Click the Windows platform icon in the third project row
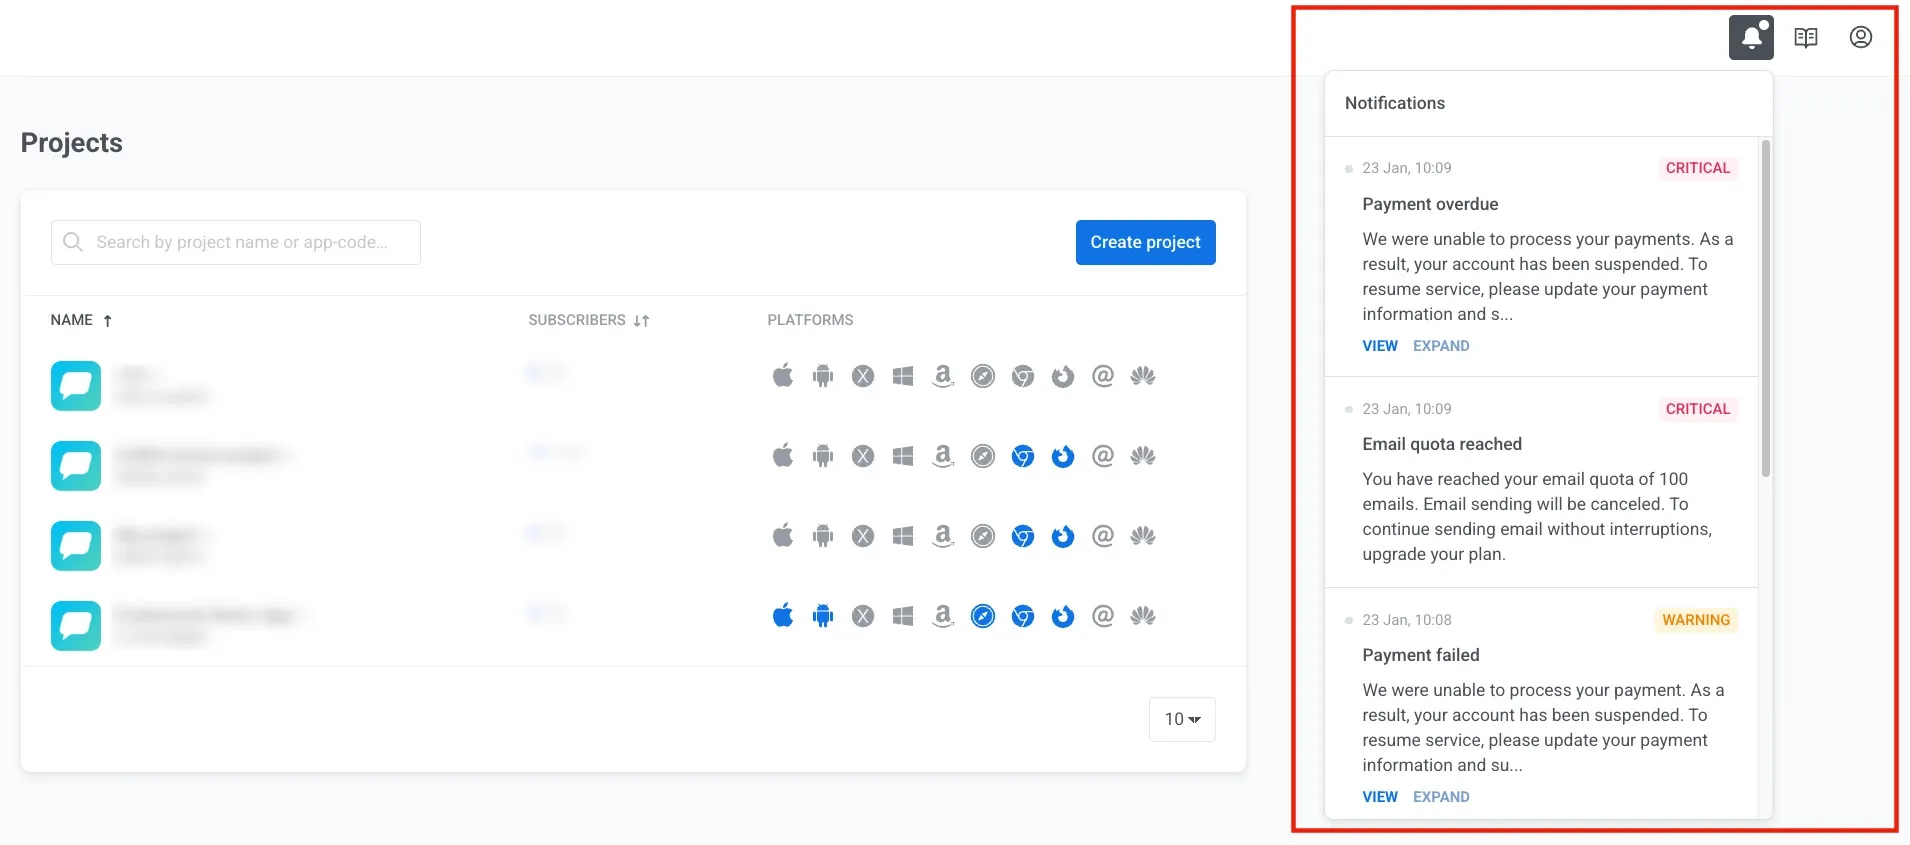The height and width of the screenshot is (845, 1910). [x=903, y=537]
